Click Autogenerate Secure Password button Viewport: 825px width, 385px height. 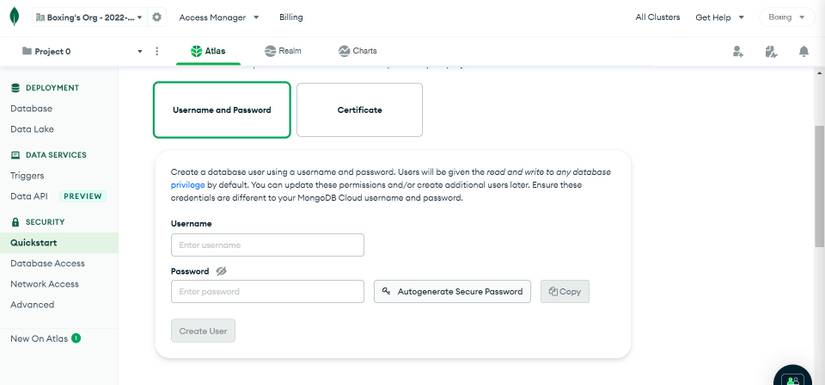452,291
